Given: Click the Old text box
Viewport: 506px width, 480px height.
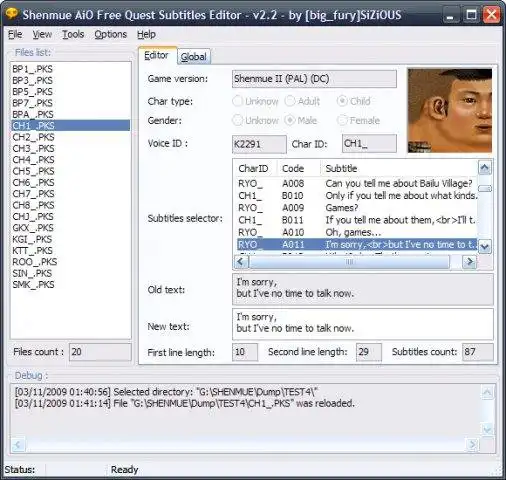Looking at the screenshot, I should tap(363, 289).
